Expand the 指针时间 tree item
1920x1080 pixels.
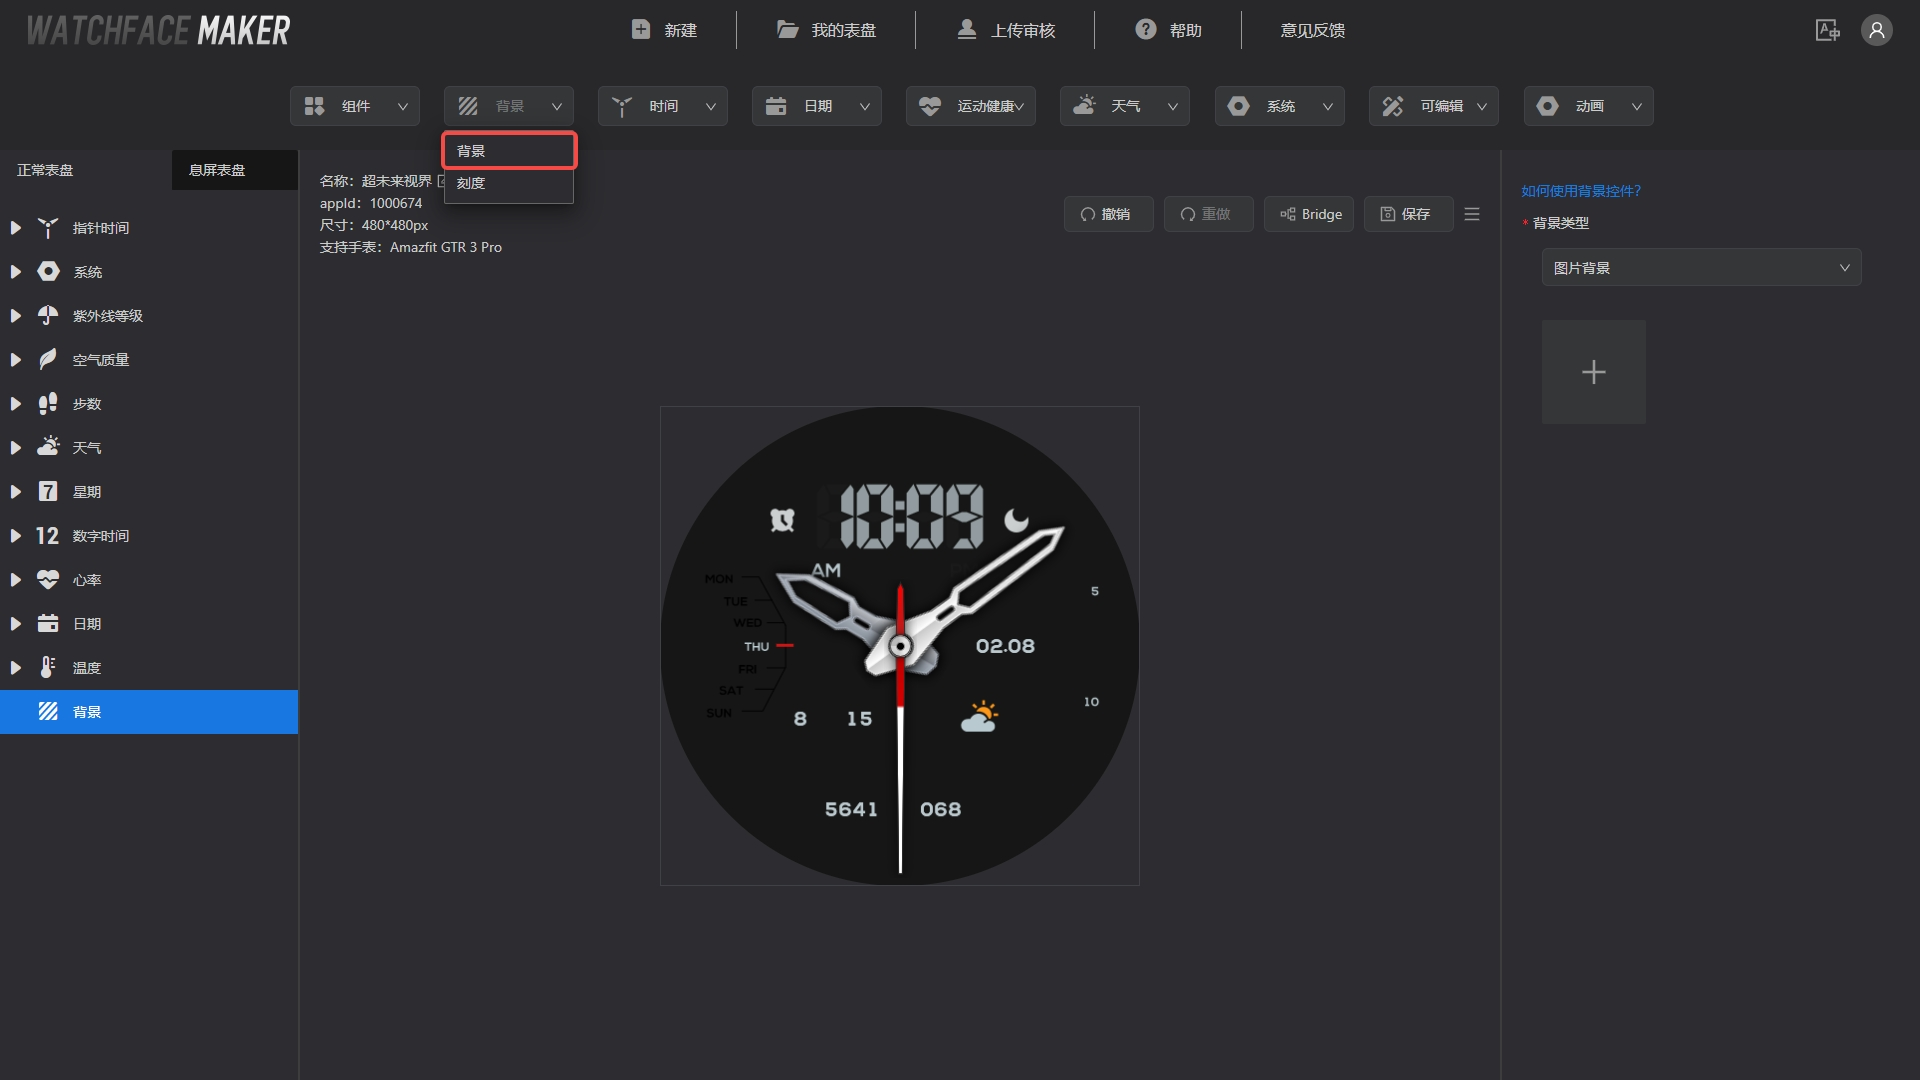coord(16,228)
